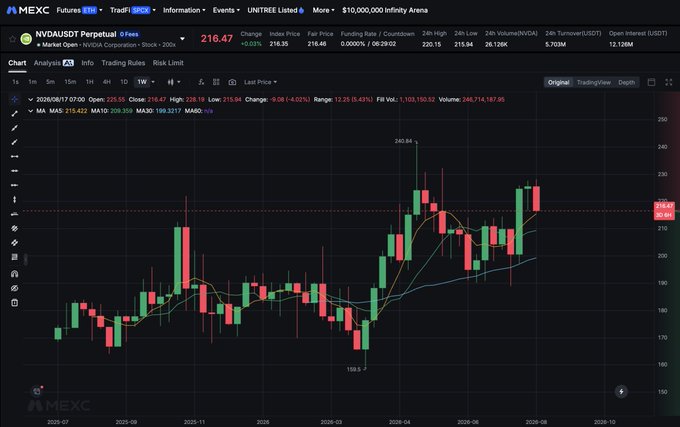The width and height of the screenshot is (680, 427).
Task: Open the Futures ETH dropdown menu
Action: [79, 10]
